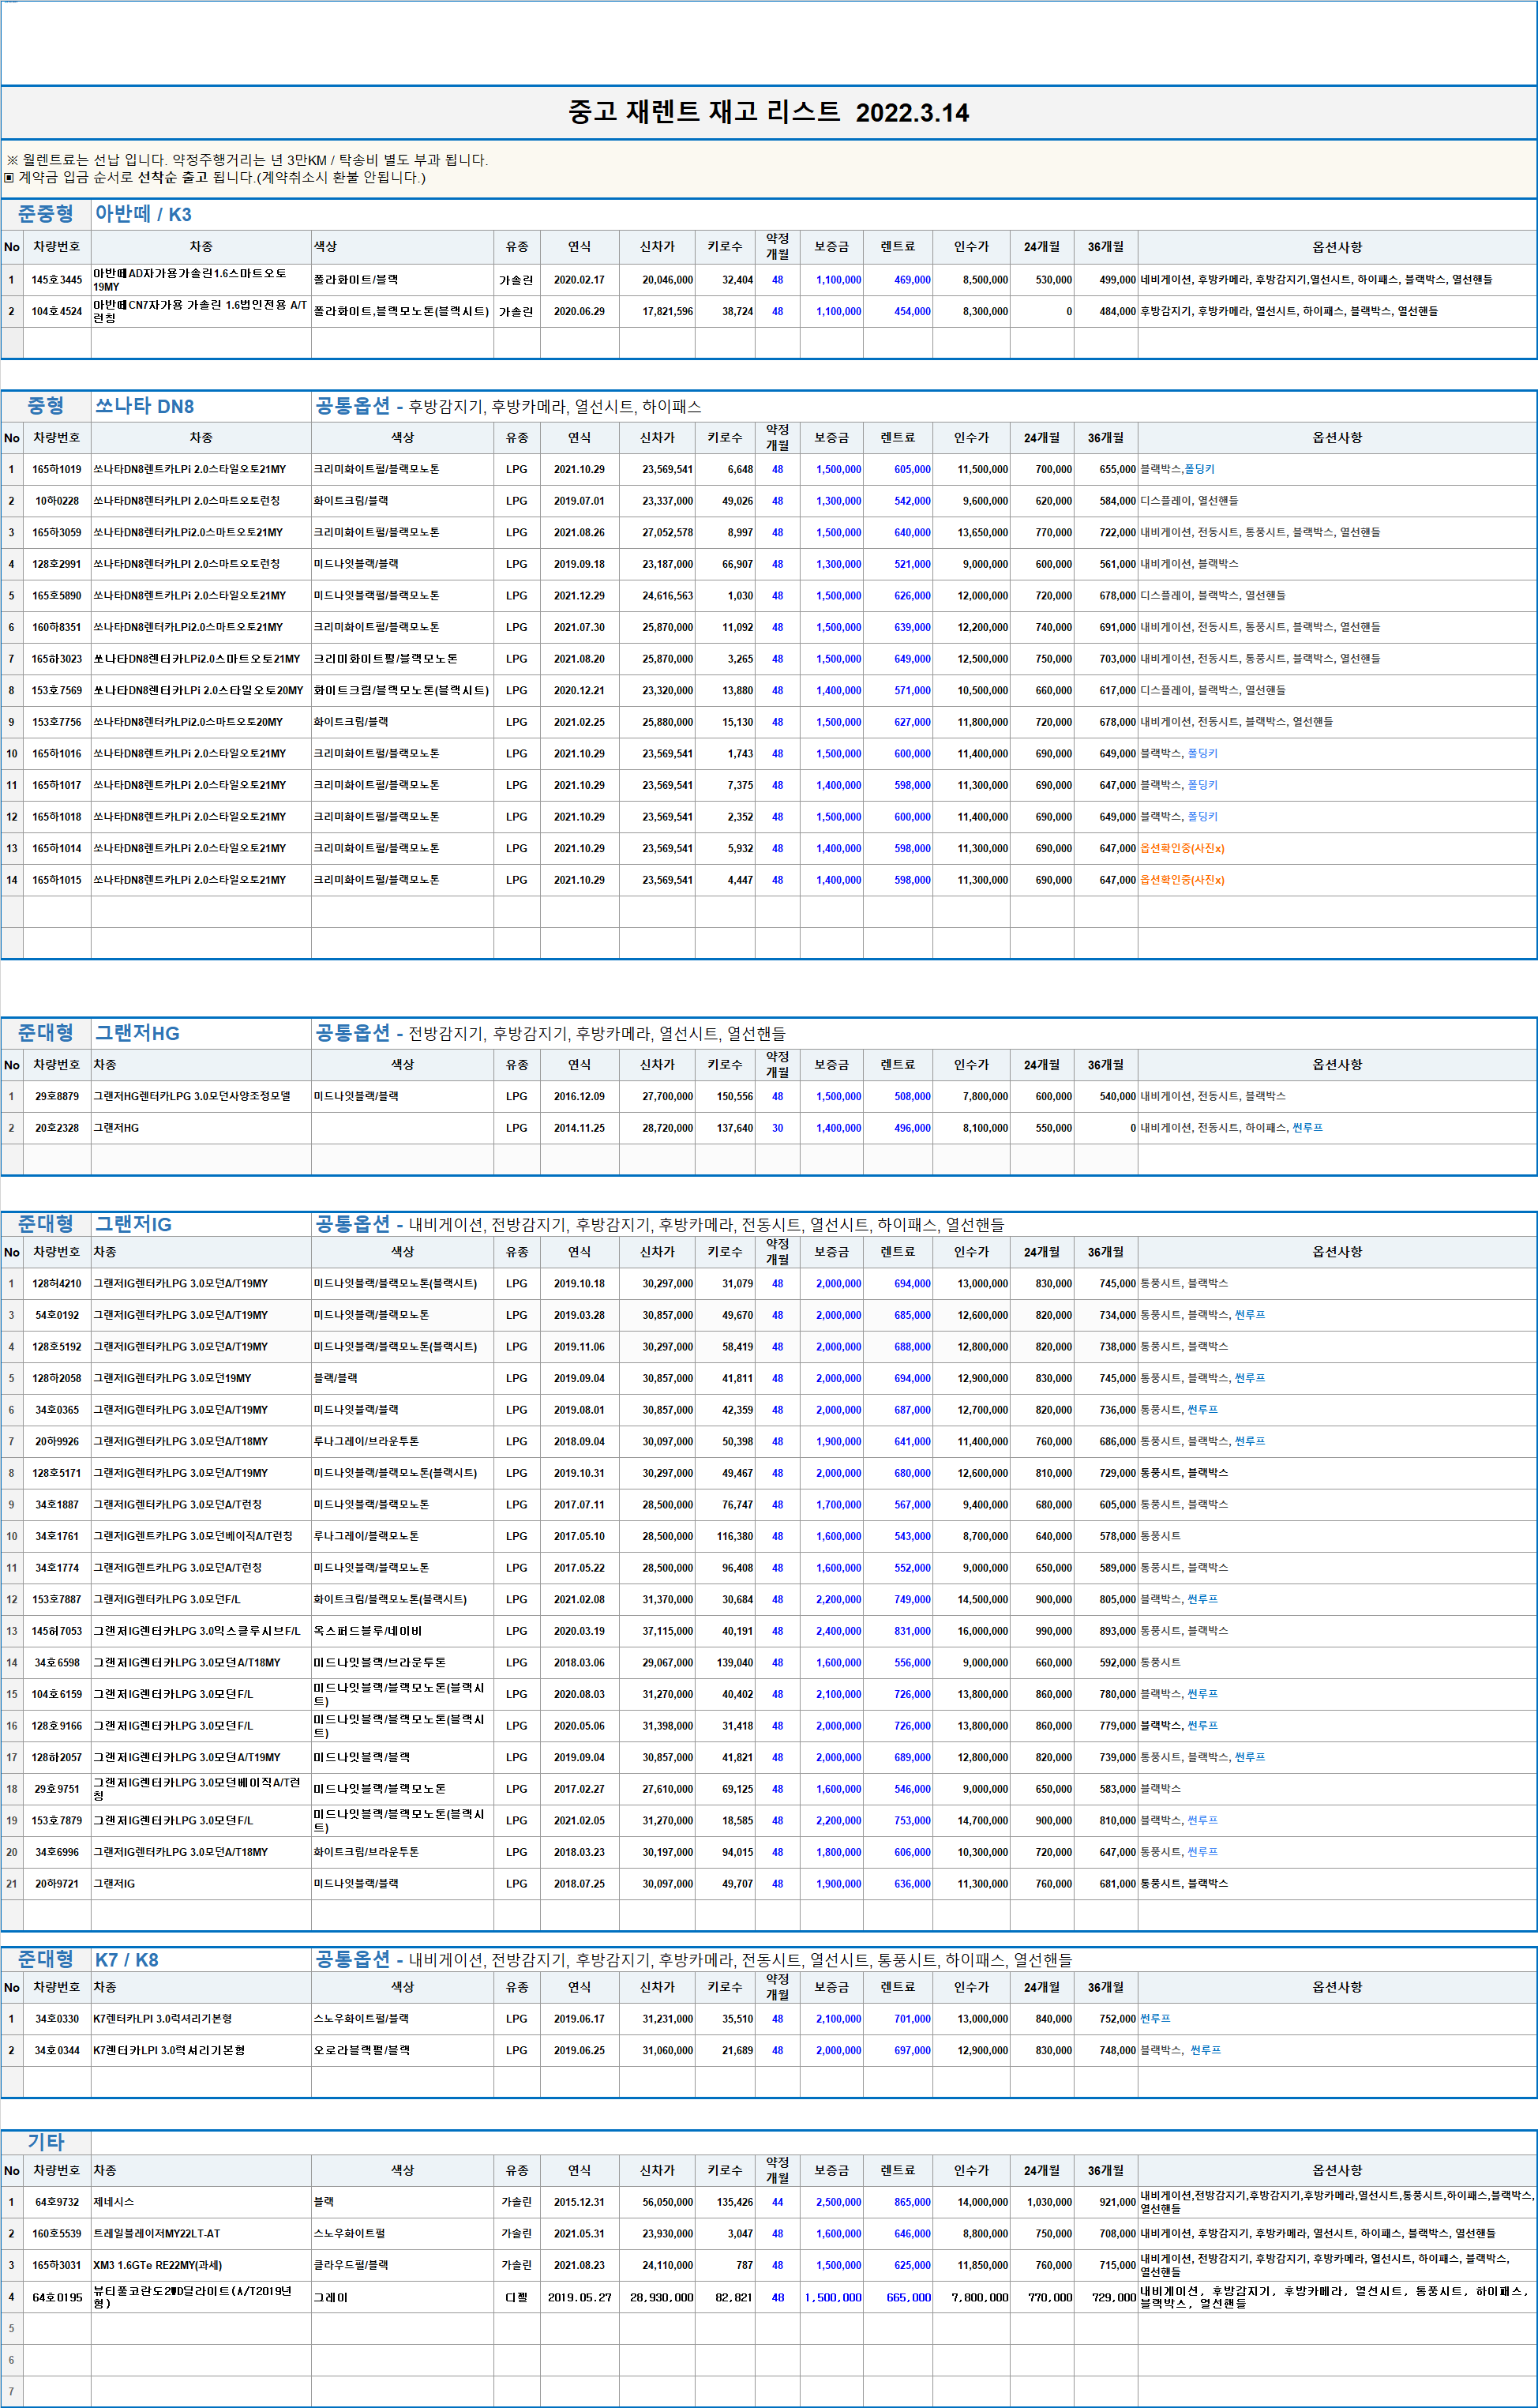Select the 기타 section label
Image resolution: width=1538 pixels, height=2408 pixels.
pos(46,2141)
